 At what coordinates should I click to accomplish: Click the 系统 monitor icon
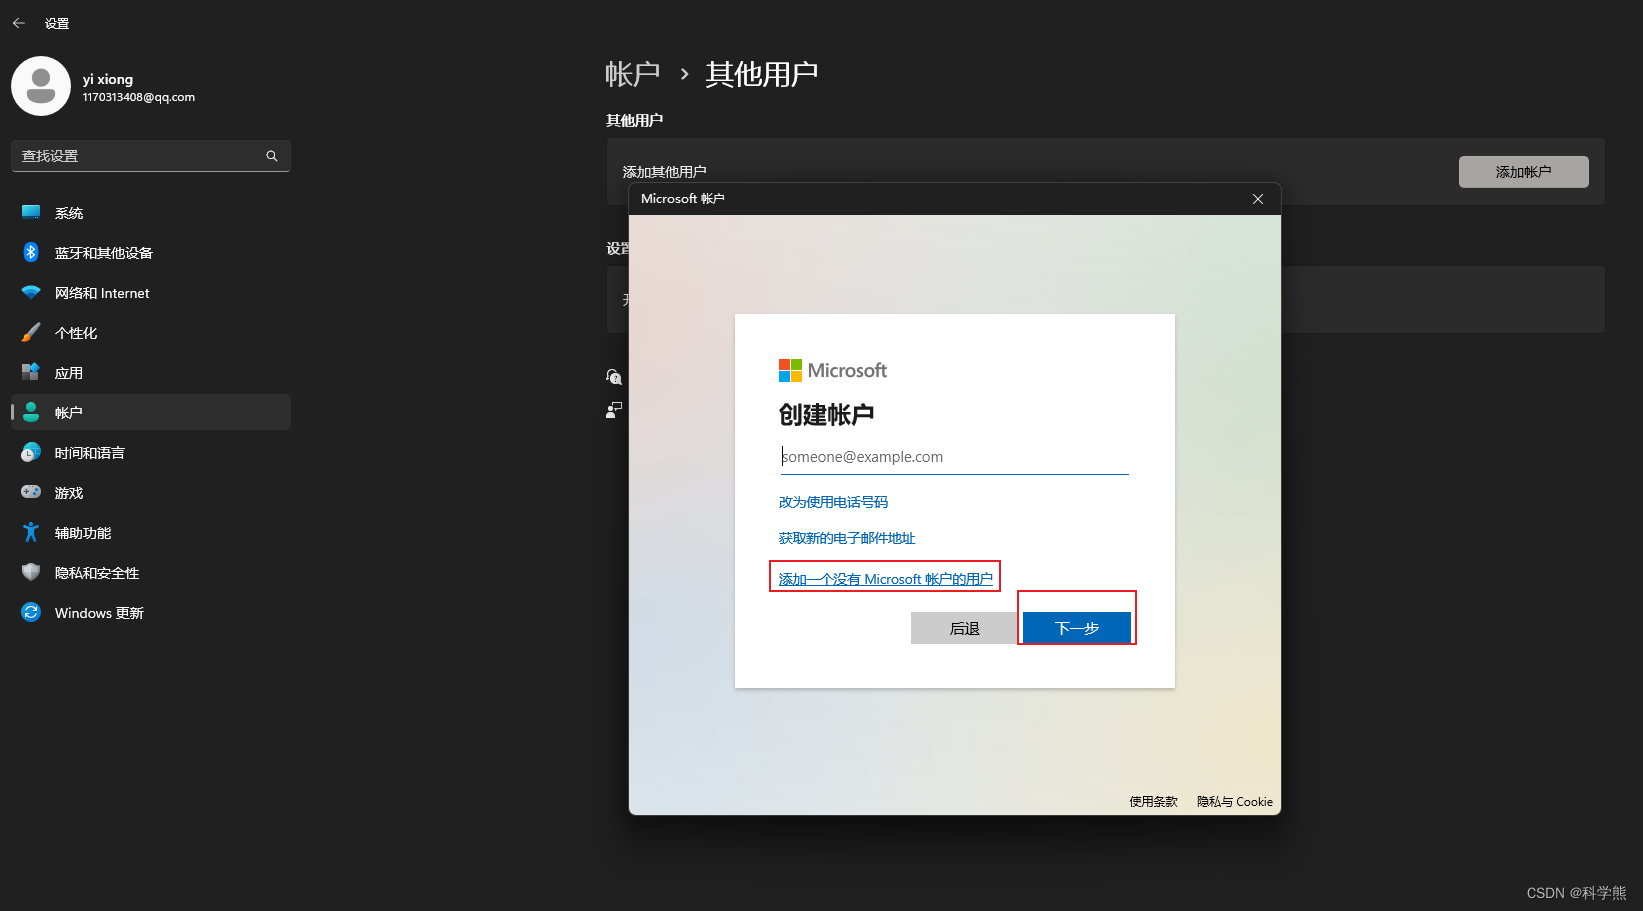(x=31, y=212)
